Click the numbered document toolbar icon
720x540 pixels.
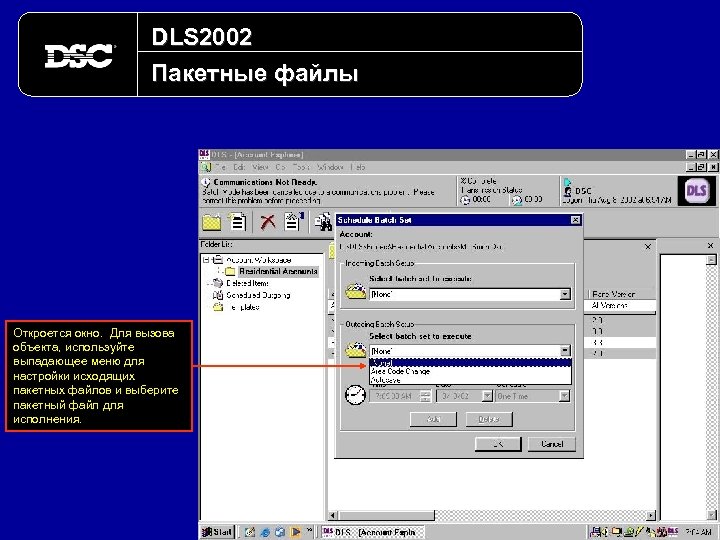(294, 221)
